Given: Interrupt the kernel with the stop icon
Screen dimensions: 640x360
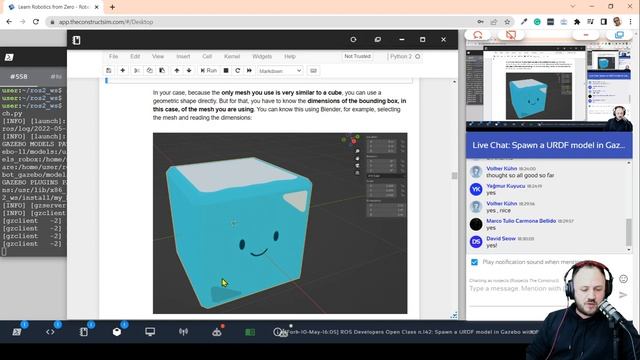Looking at the screenshot, I should coord(226,71).
